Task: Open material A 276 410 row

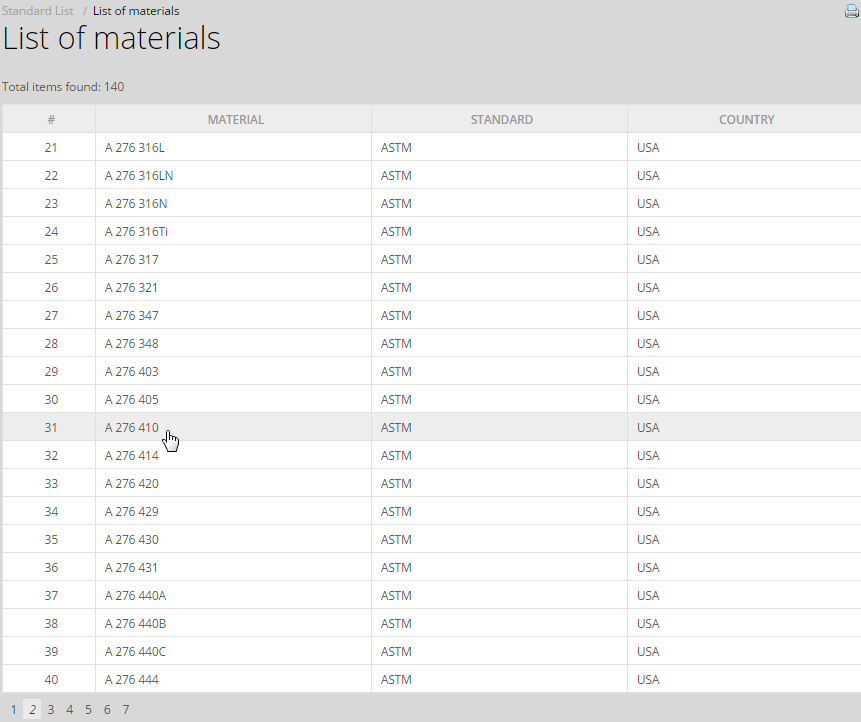Action: click(432, 427)
